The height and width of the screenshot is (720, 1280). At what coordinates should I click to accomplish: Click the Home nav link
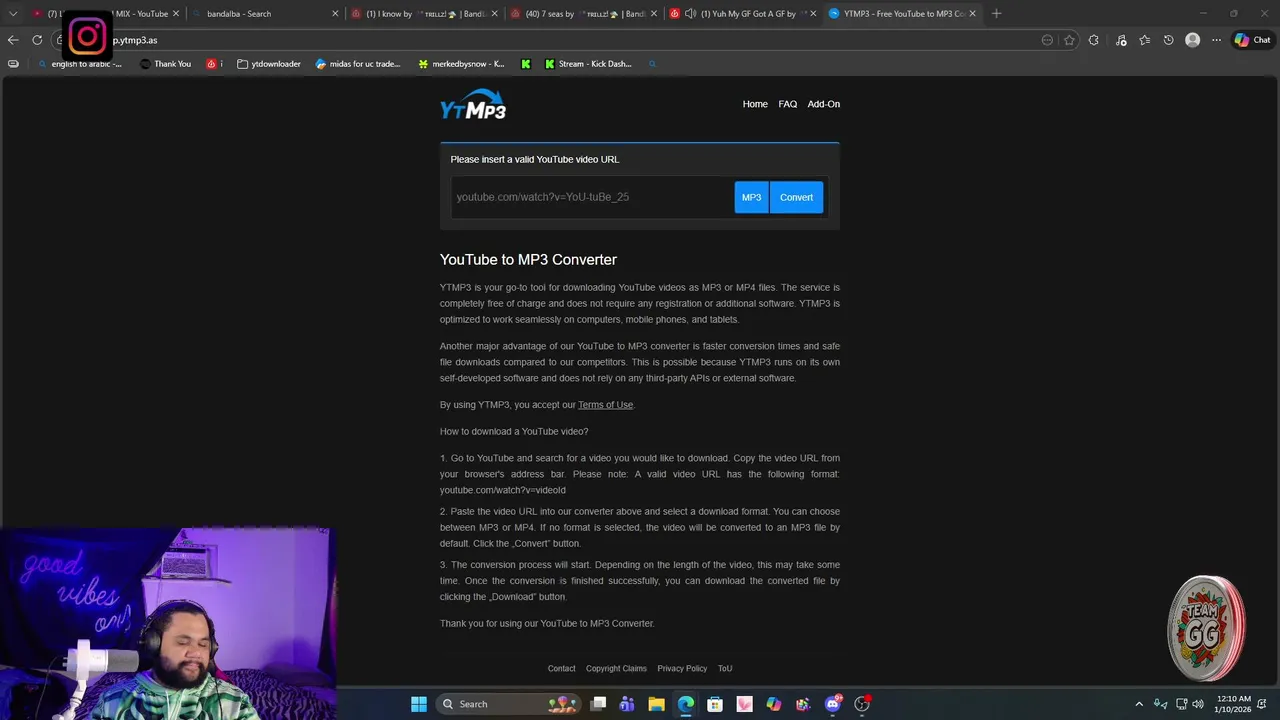click(755, 104)
